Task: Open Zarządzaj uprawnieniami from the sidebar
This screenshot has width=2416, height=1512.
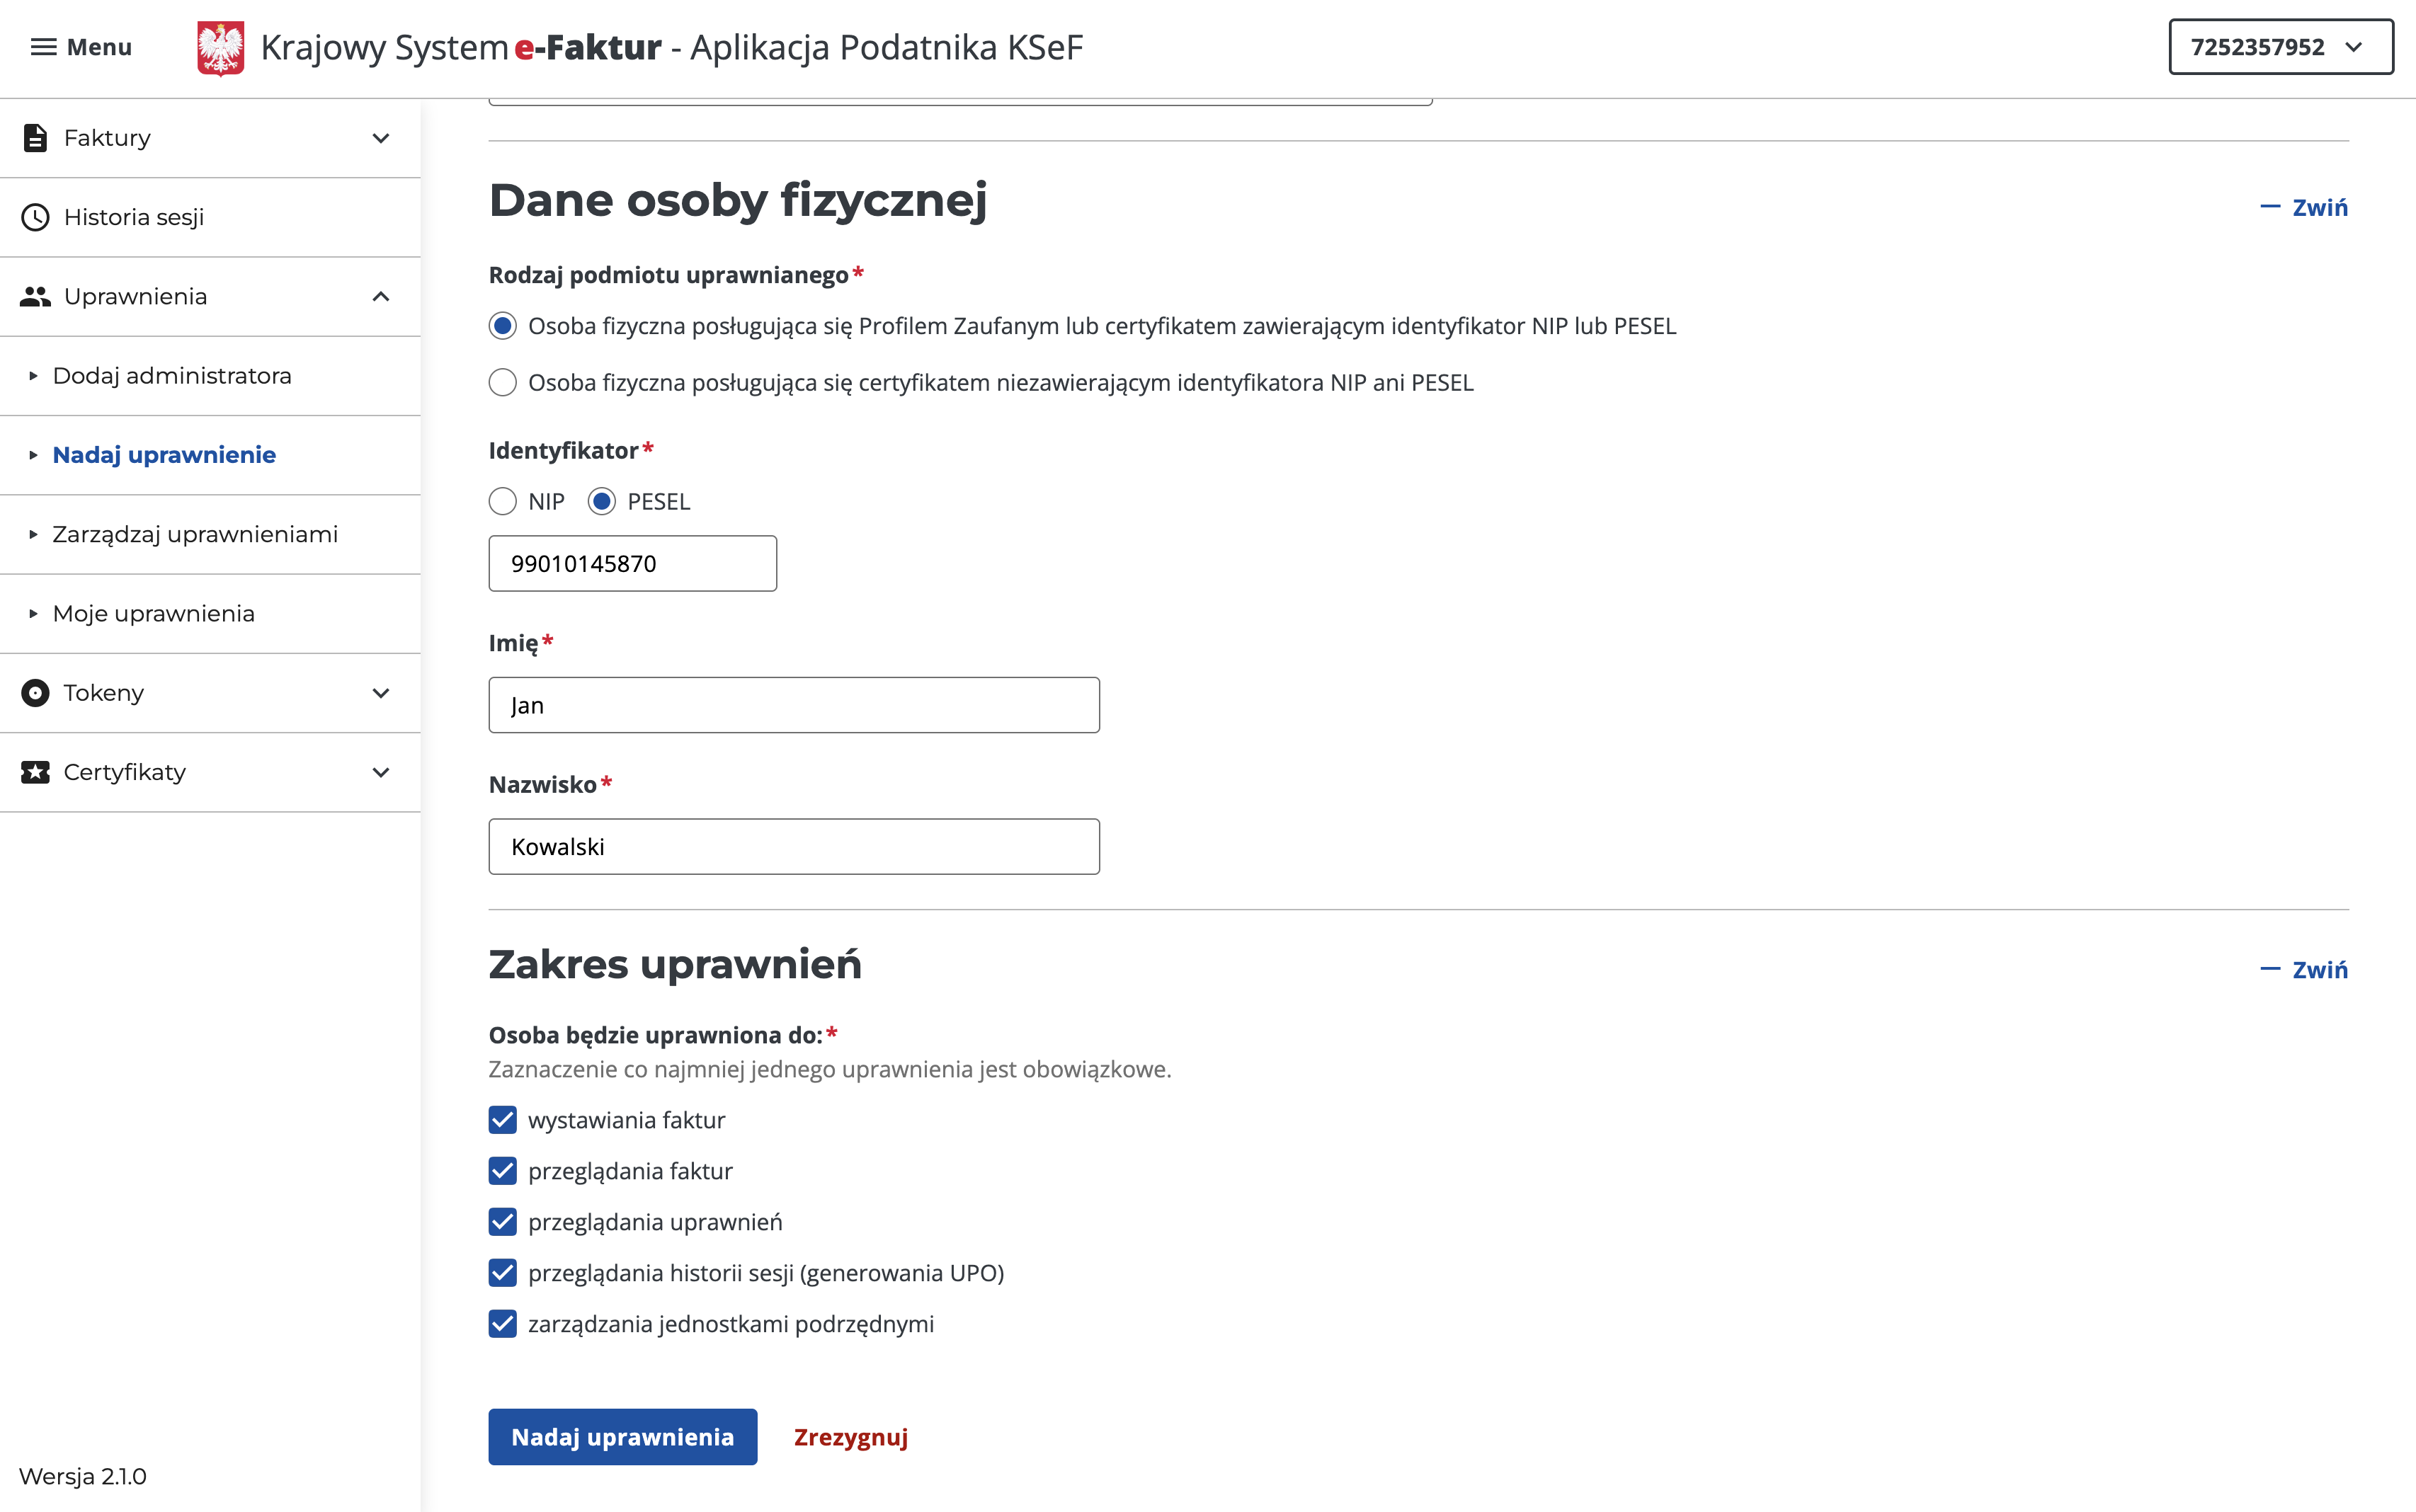Action: point(195,534)
